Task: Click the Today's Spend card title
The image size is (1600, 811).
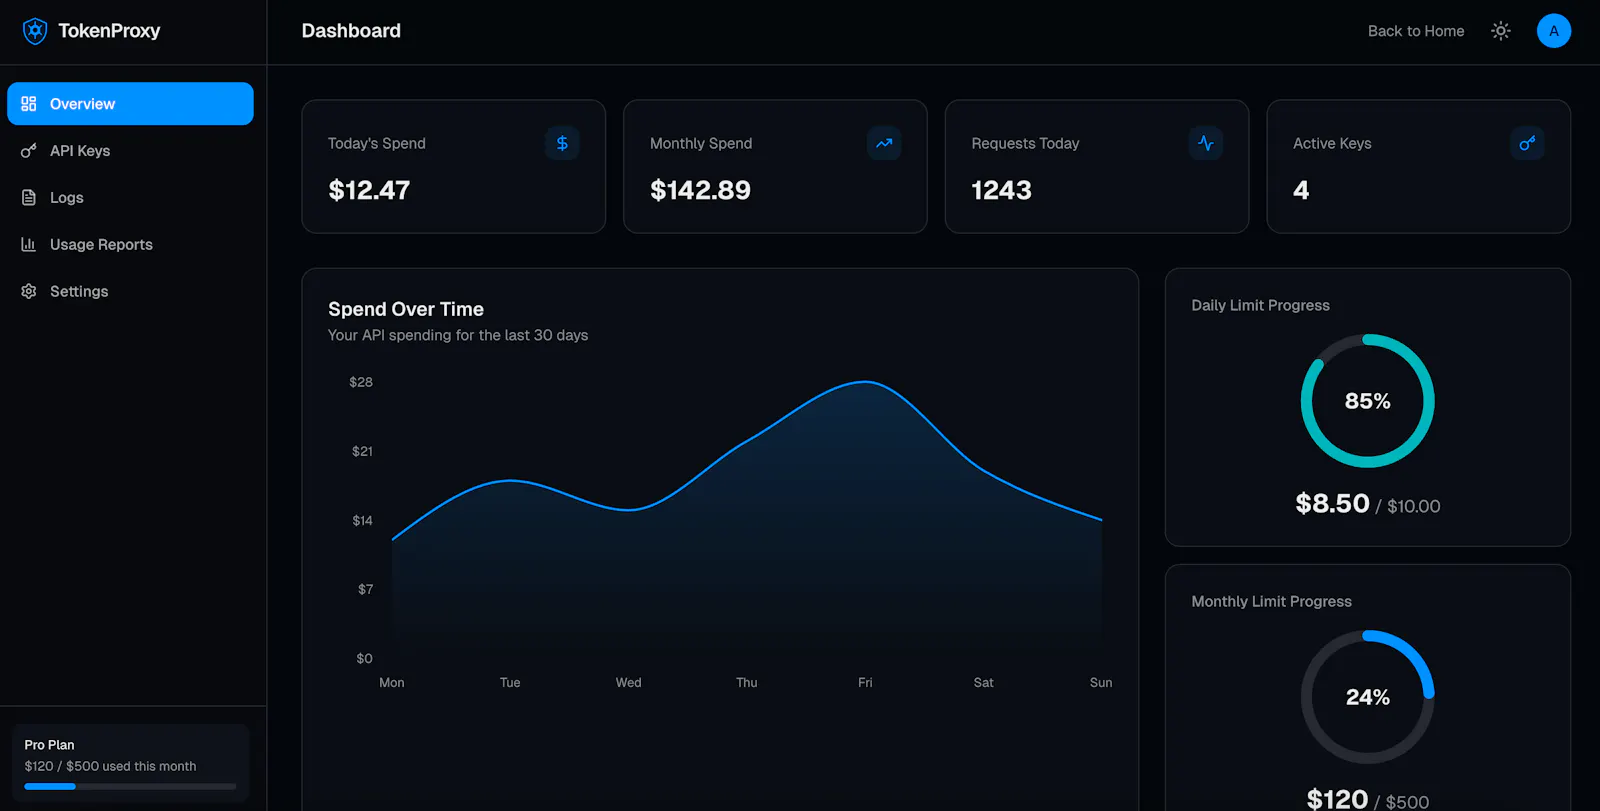Action: 377,143
